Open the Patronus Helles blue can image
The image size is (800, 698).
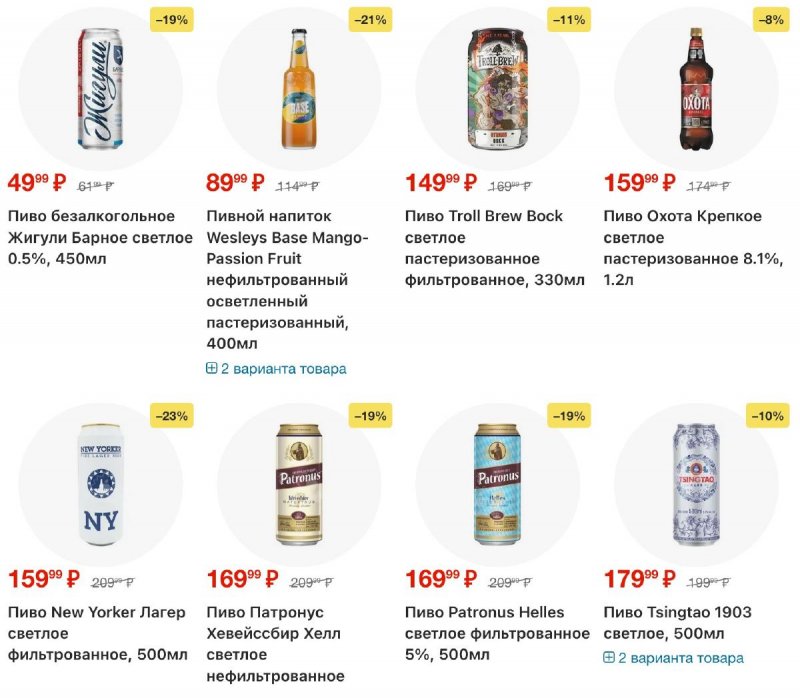click(x=497, y=485)
